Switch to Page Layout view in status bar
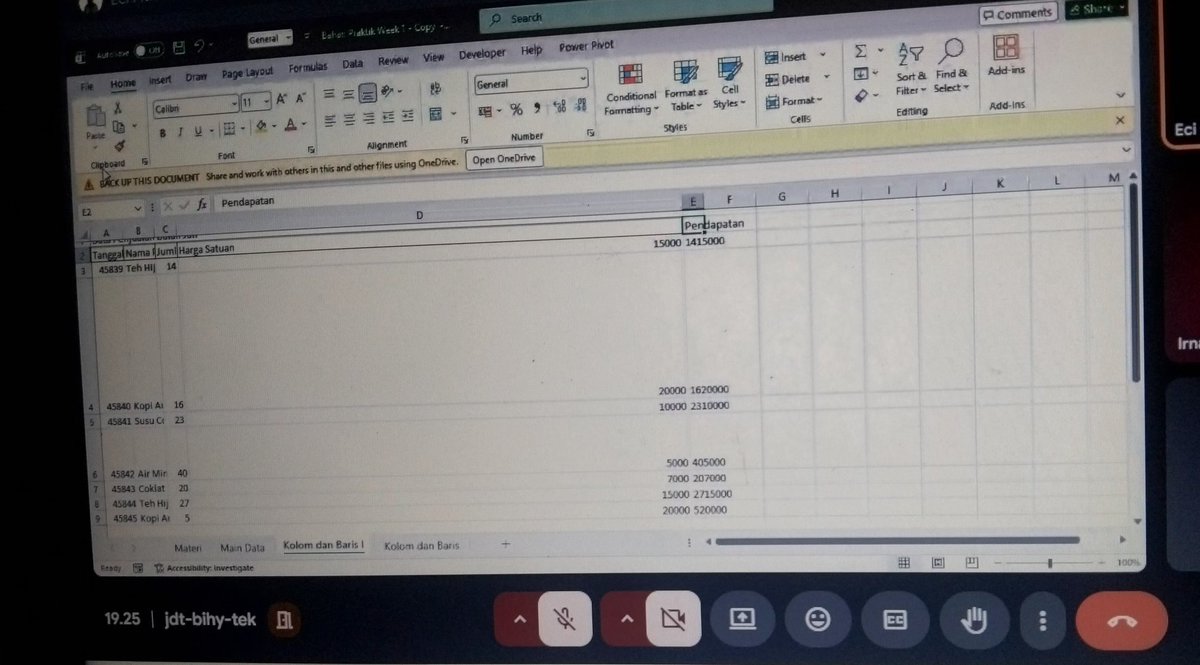The width and height of the screenshot is (1200, 665). tap(938, 563)
